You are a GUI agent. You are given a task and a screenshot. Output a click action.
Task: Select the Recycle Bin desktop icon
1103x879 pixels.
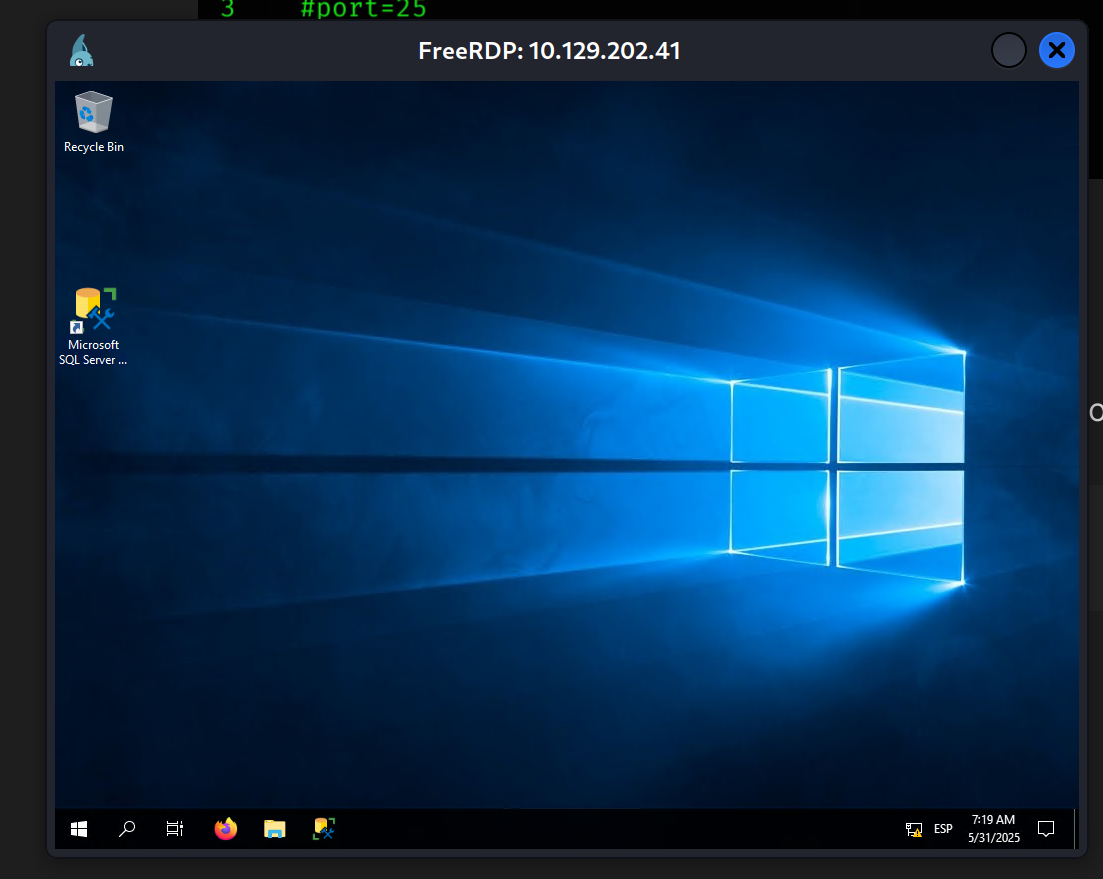click(94, 122)
